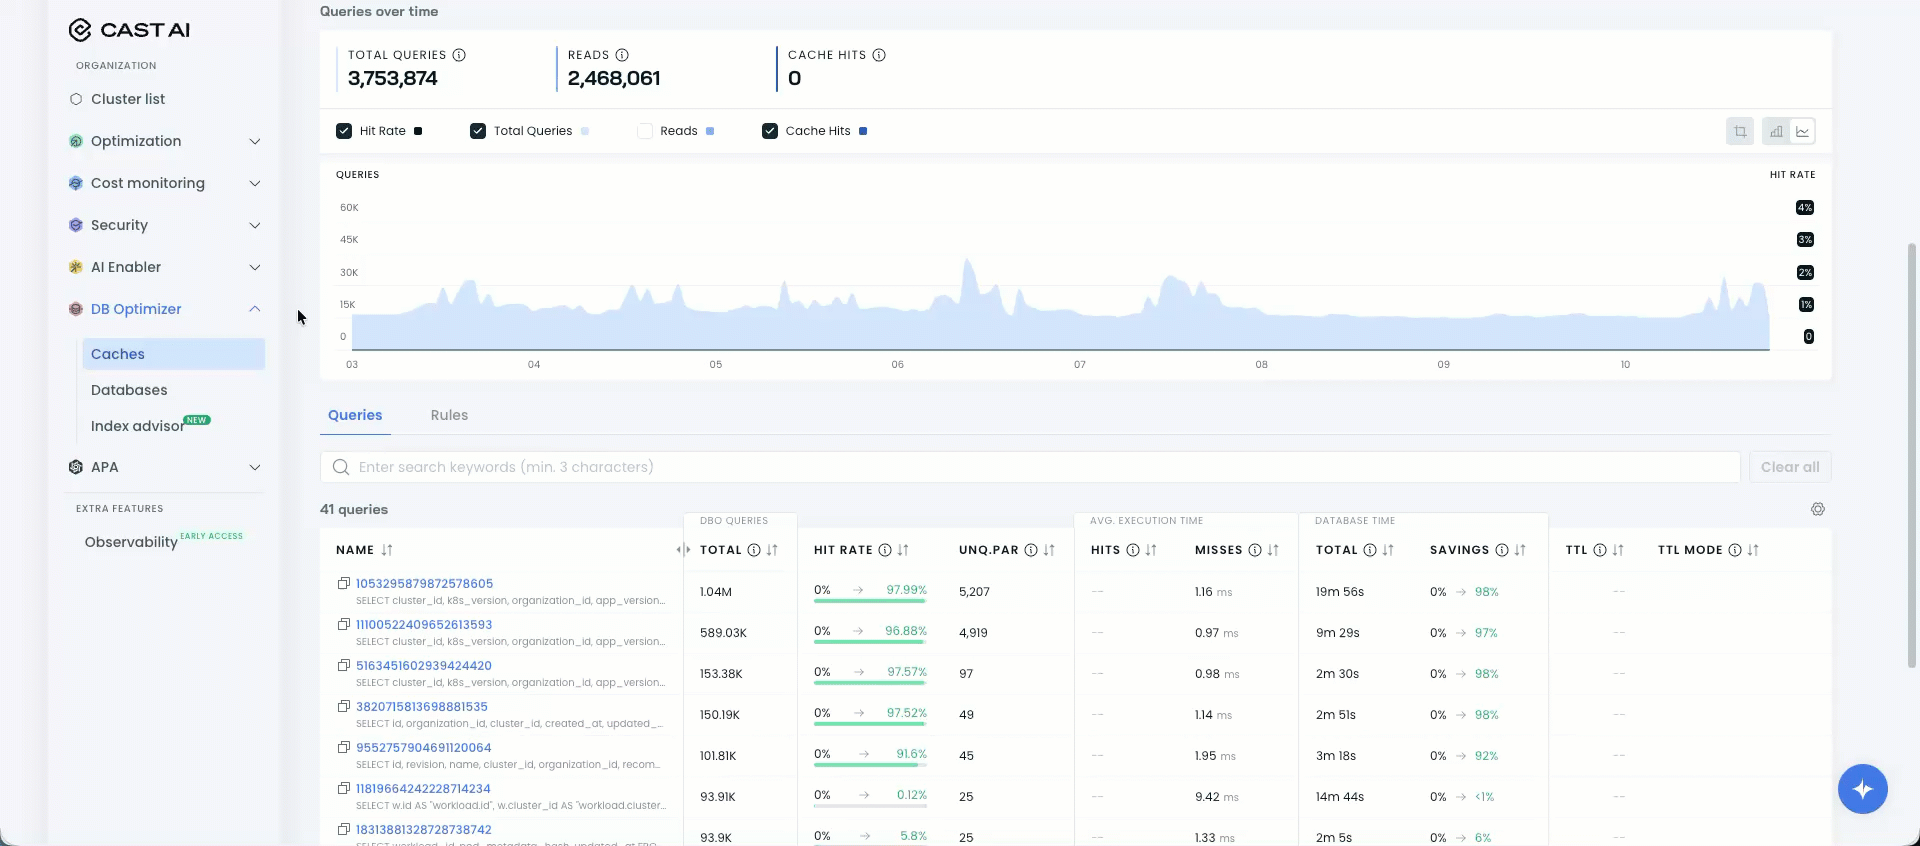Switch to bar chart view icon

pyautogui.click(x=1776, y=131)
